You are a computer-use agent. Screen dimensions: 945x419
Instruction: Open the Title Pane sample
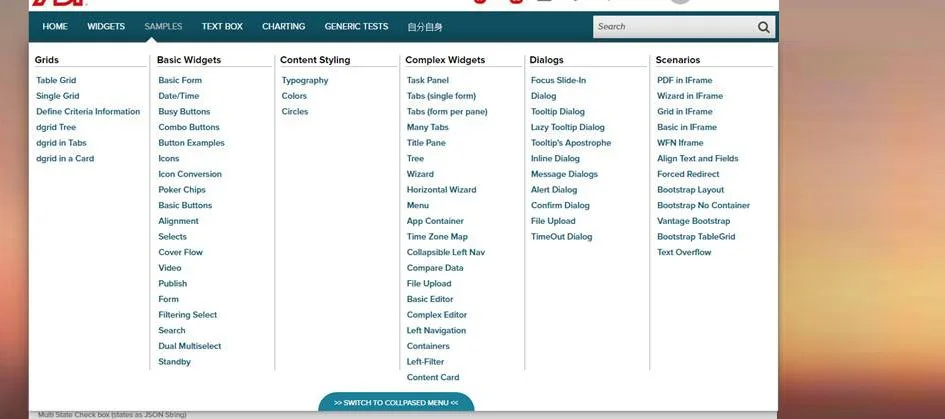click(x=426, y=143)
